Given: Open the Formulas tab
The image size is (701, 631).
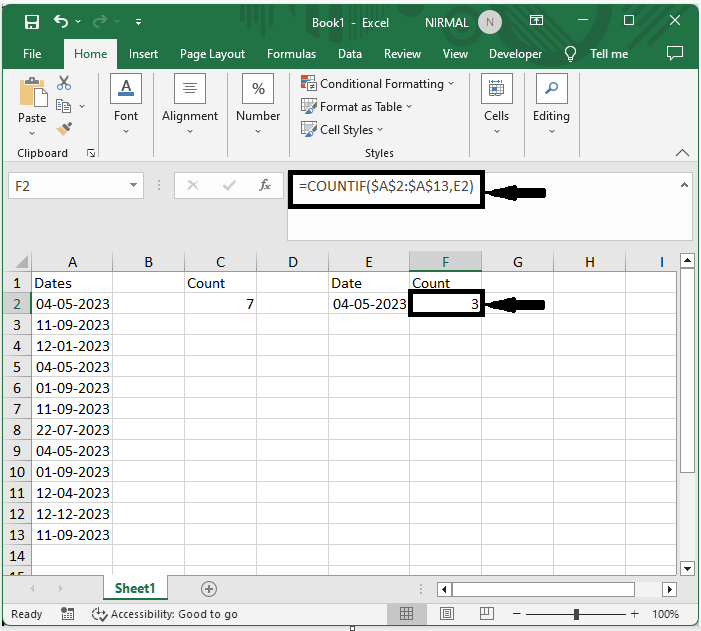Looking at the screenshot, I should click(x=291, y=54).
